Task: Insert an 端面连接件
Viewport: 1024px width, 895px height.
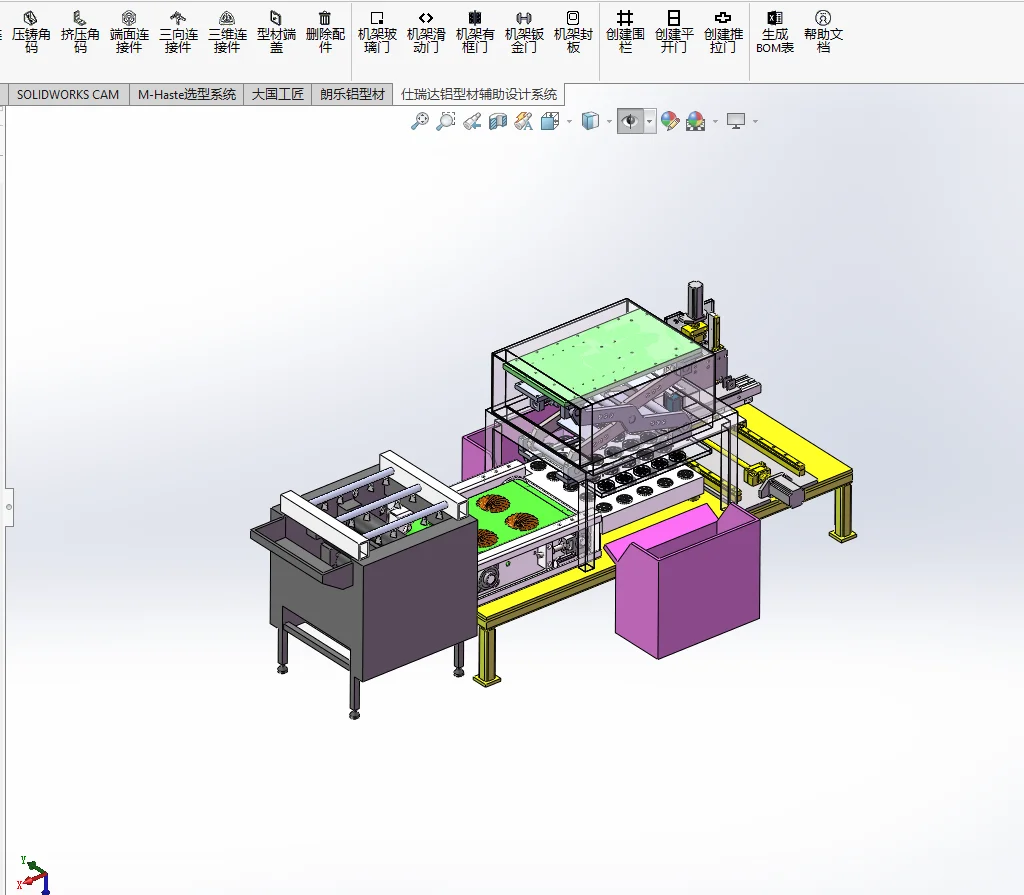Action: (x=129, y=31)
